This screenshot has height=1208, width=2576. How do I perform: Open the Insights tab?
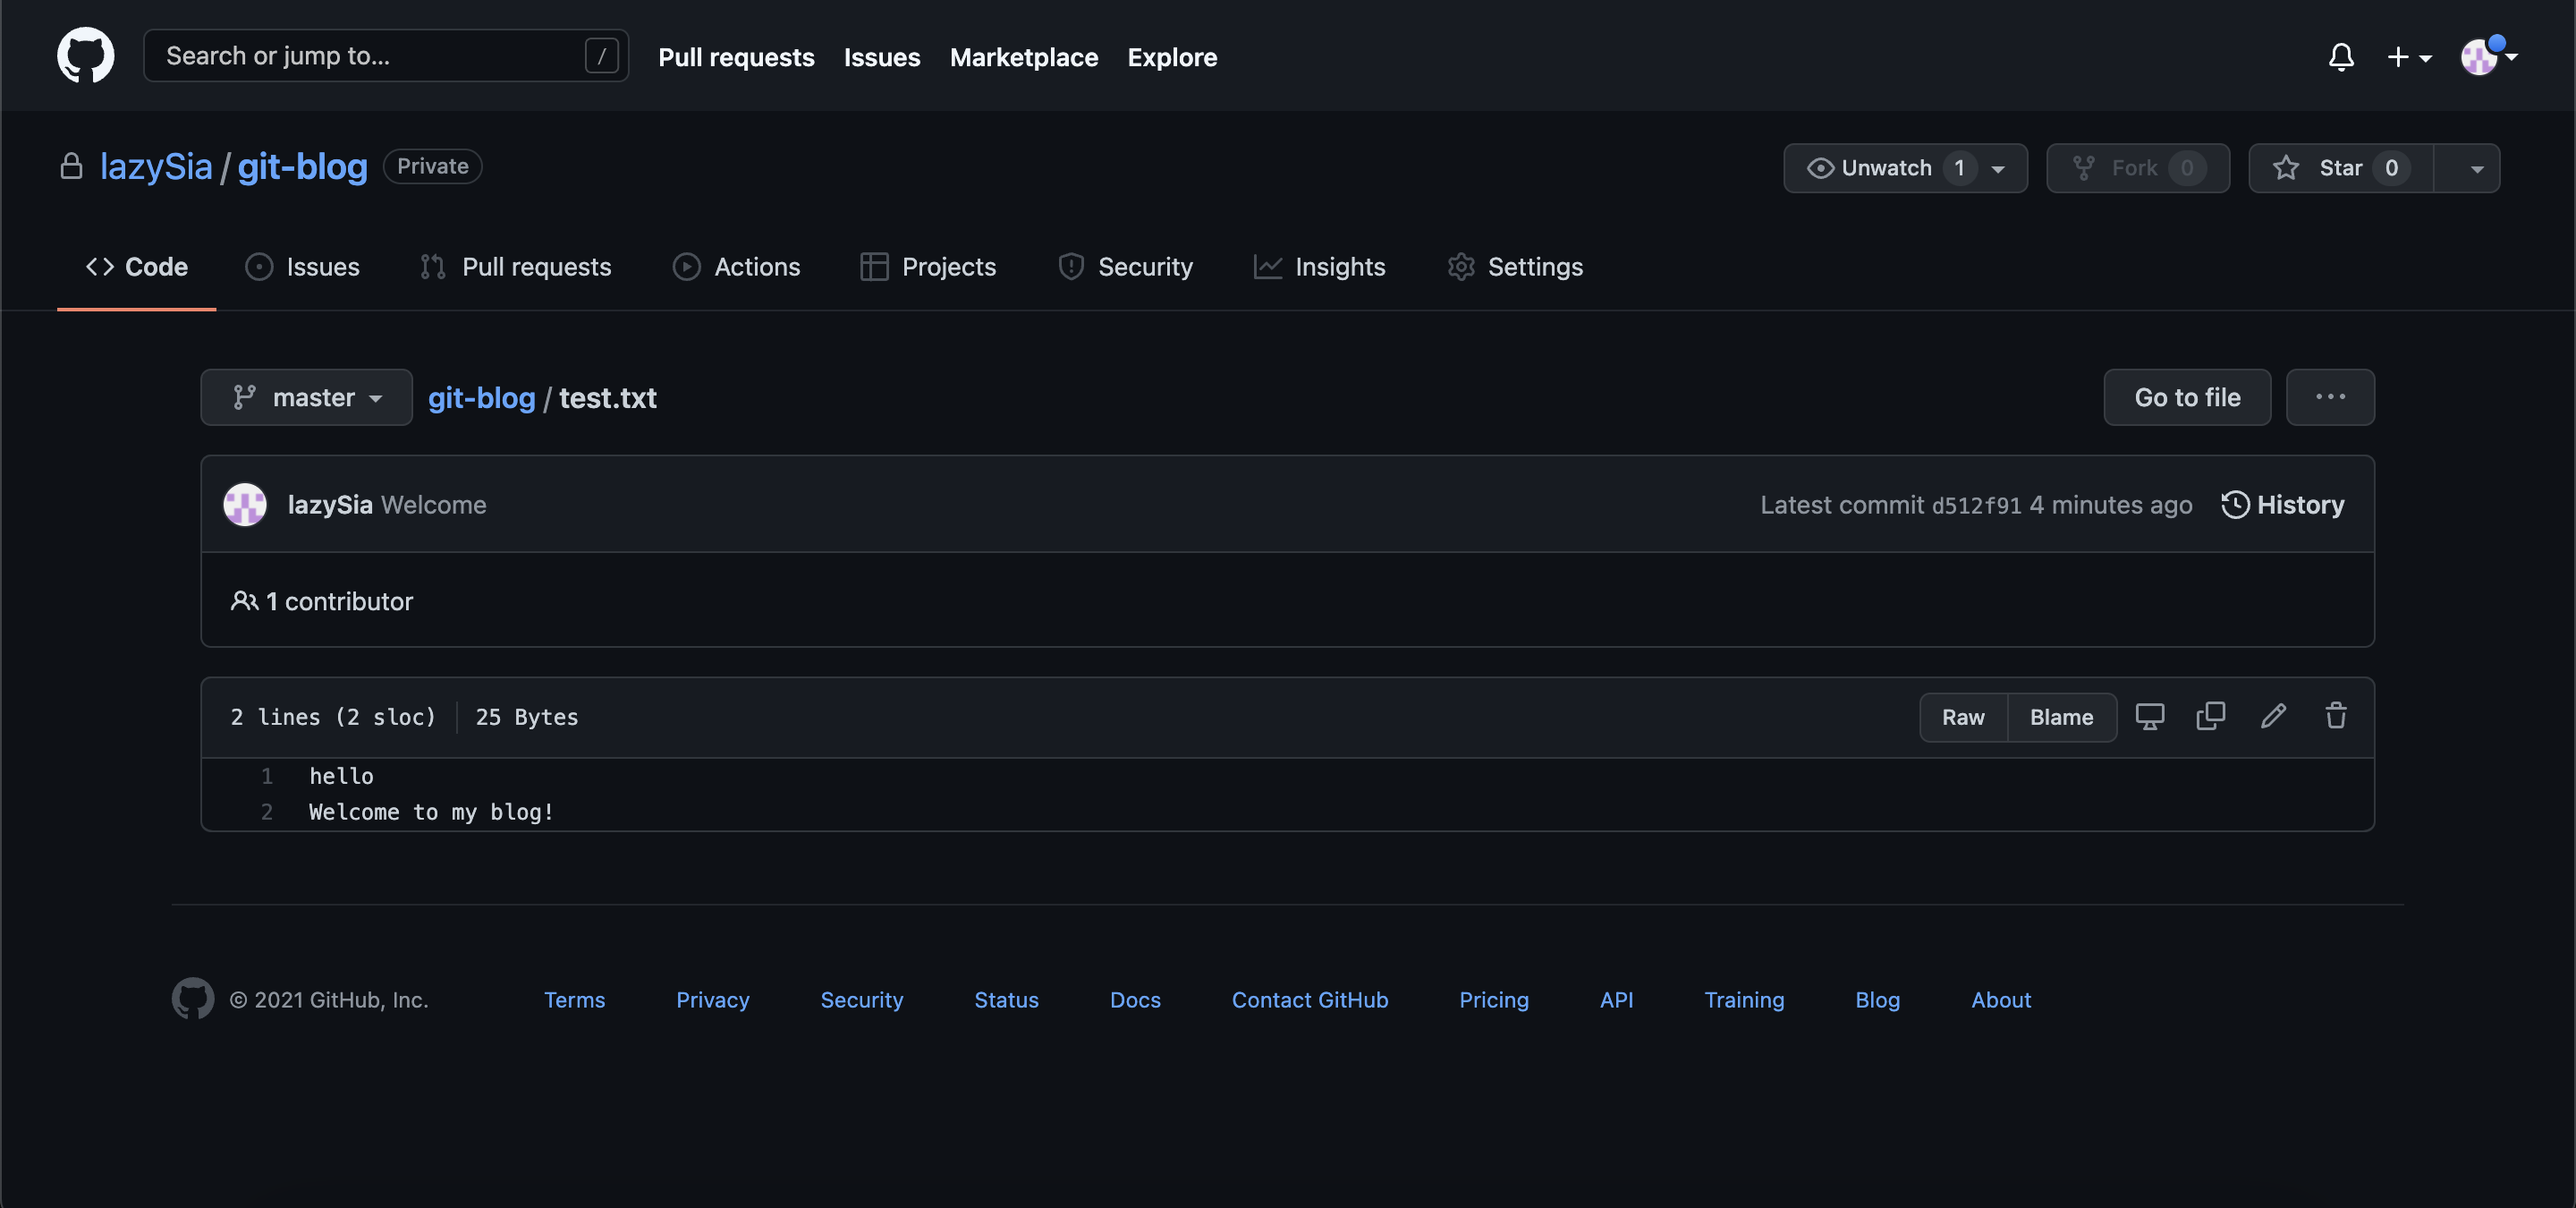pyautogui.click(x=1319, y=267)
